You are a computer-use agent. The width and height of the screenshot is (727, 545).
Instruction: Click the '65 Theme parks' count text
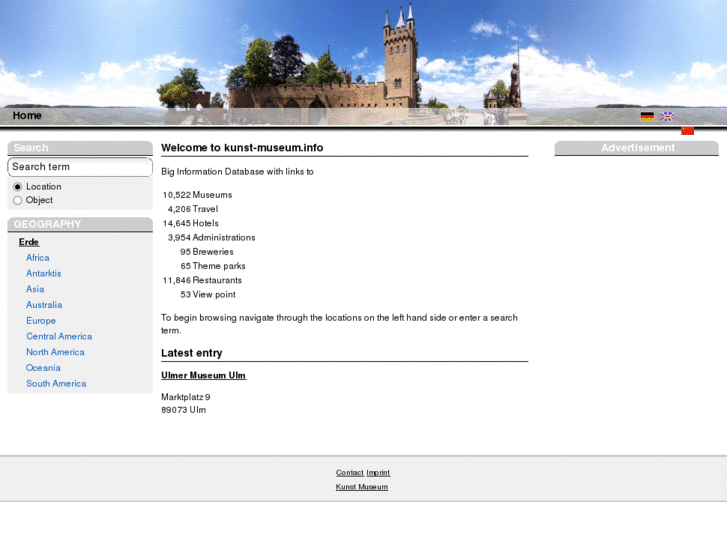213,266
